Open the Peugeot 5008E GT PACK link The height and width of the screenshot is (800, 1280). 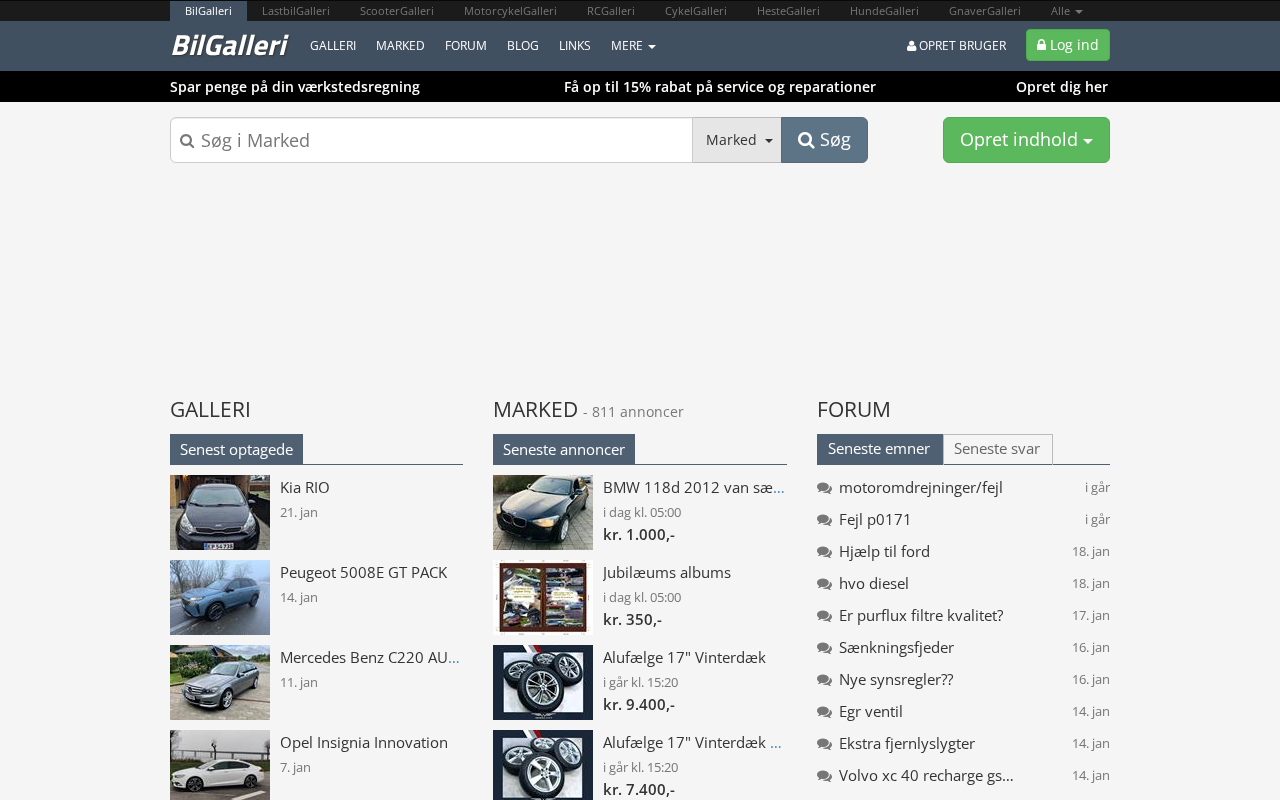(364, 573)
